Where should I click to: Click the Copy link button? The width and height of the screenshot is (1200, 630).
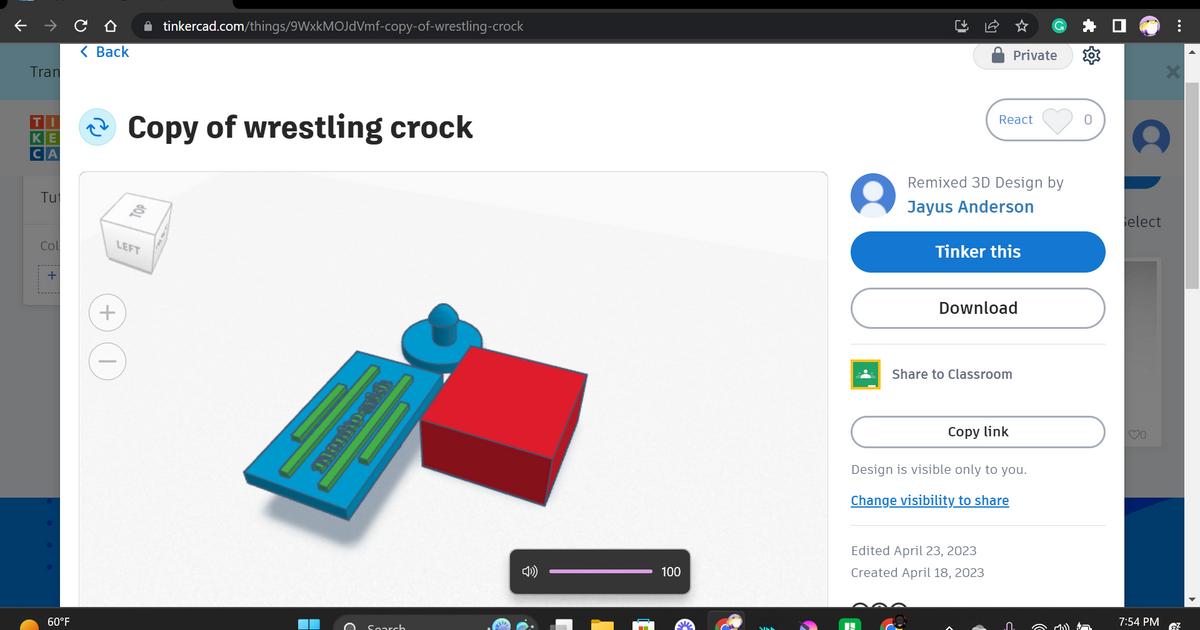pyautogui.click(x=977, y=432)
